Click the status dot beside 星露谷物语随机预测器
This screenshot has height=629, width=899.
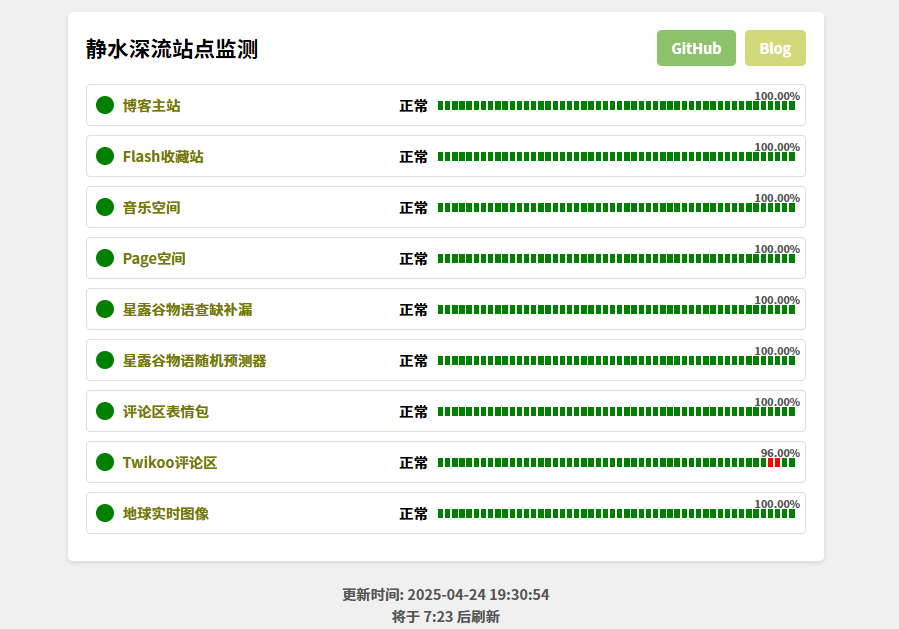pos(105,360)
